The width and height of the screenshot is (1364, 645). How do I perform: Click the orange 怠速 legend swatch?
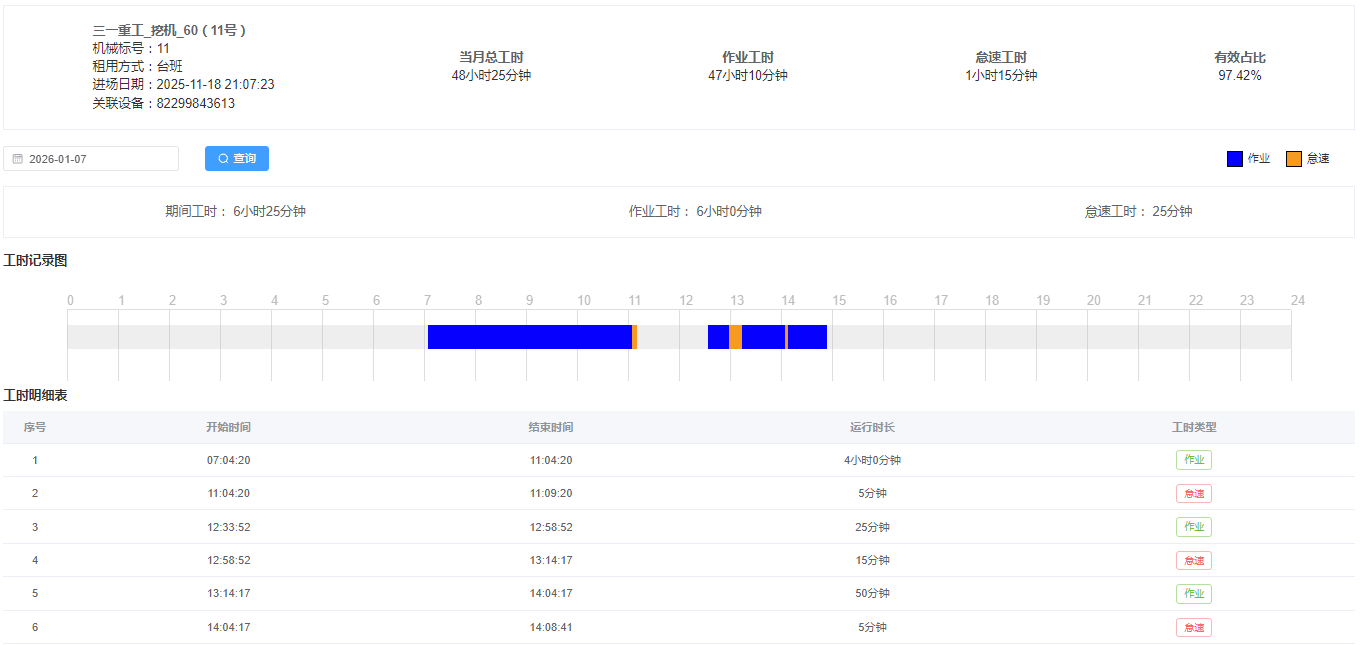[1293, 159]
